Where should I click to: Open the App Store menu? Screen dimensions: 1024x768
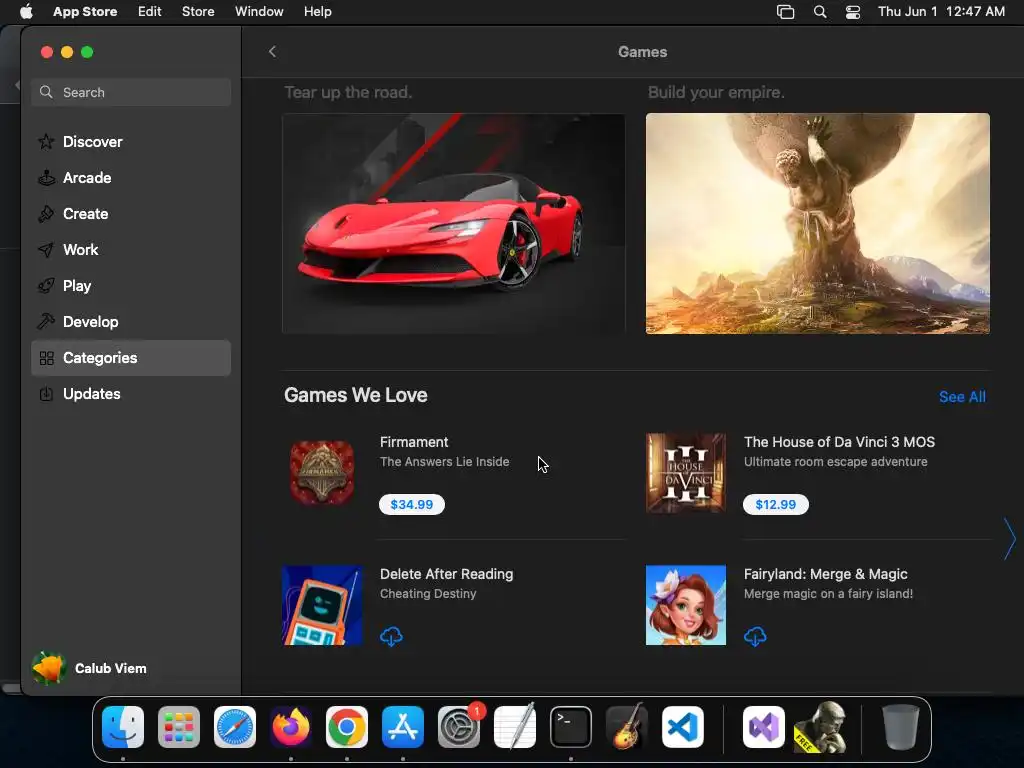85,12
